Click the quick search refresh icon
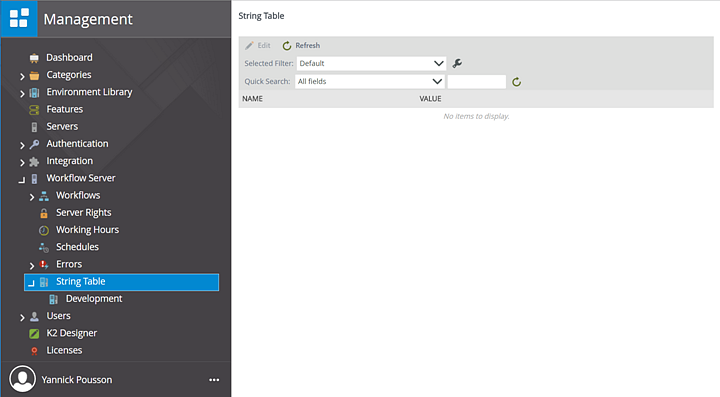720x397 pixels. click(x=517, y=82)
